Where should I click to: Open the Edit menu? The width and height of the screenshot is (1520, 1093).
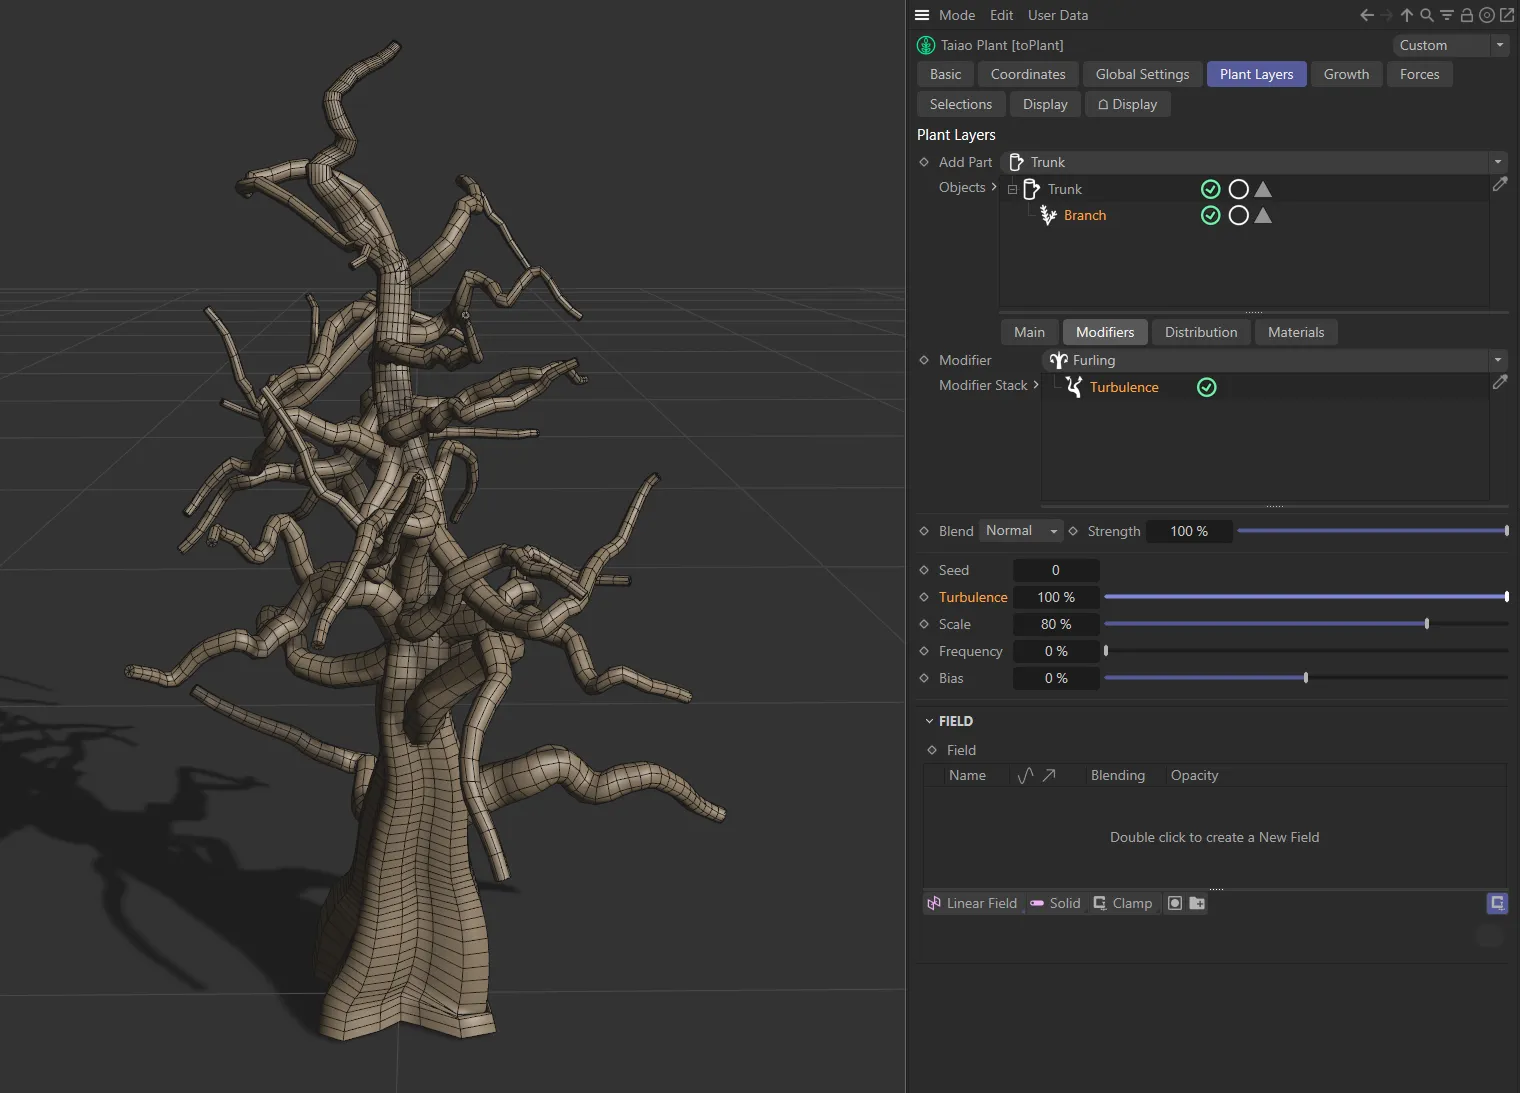tap(1001, 15)
